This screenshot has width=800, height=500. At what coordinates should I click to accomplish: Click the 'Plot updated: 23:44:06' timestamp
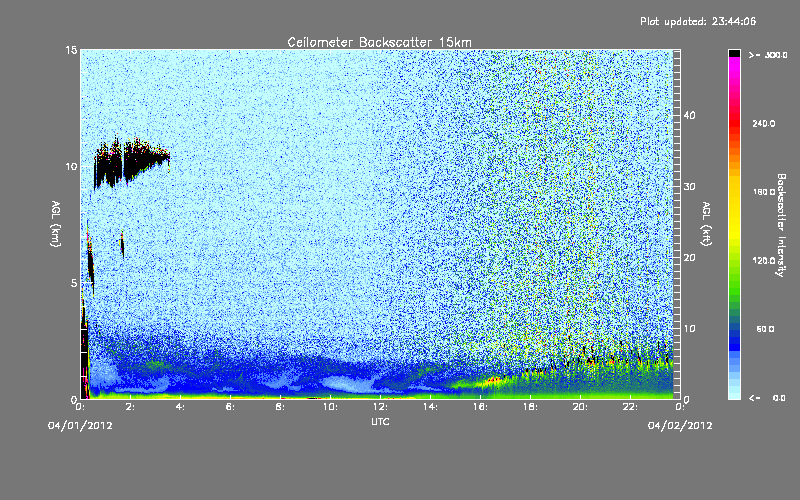698,21
